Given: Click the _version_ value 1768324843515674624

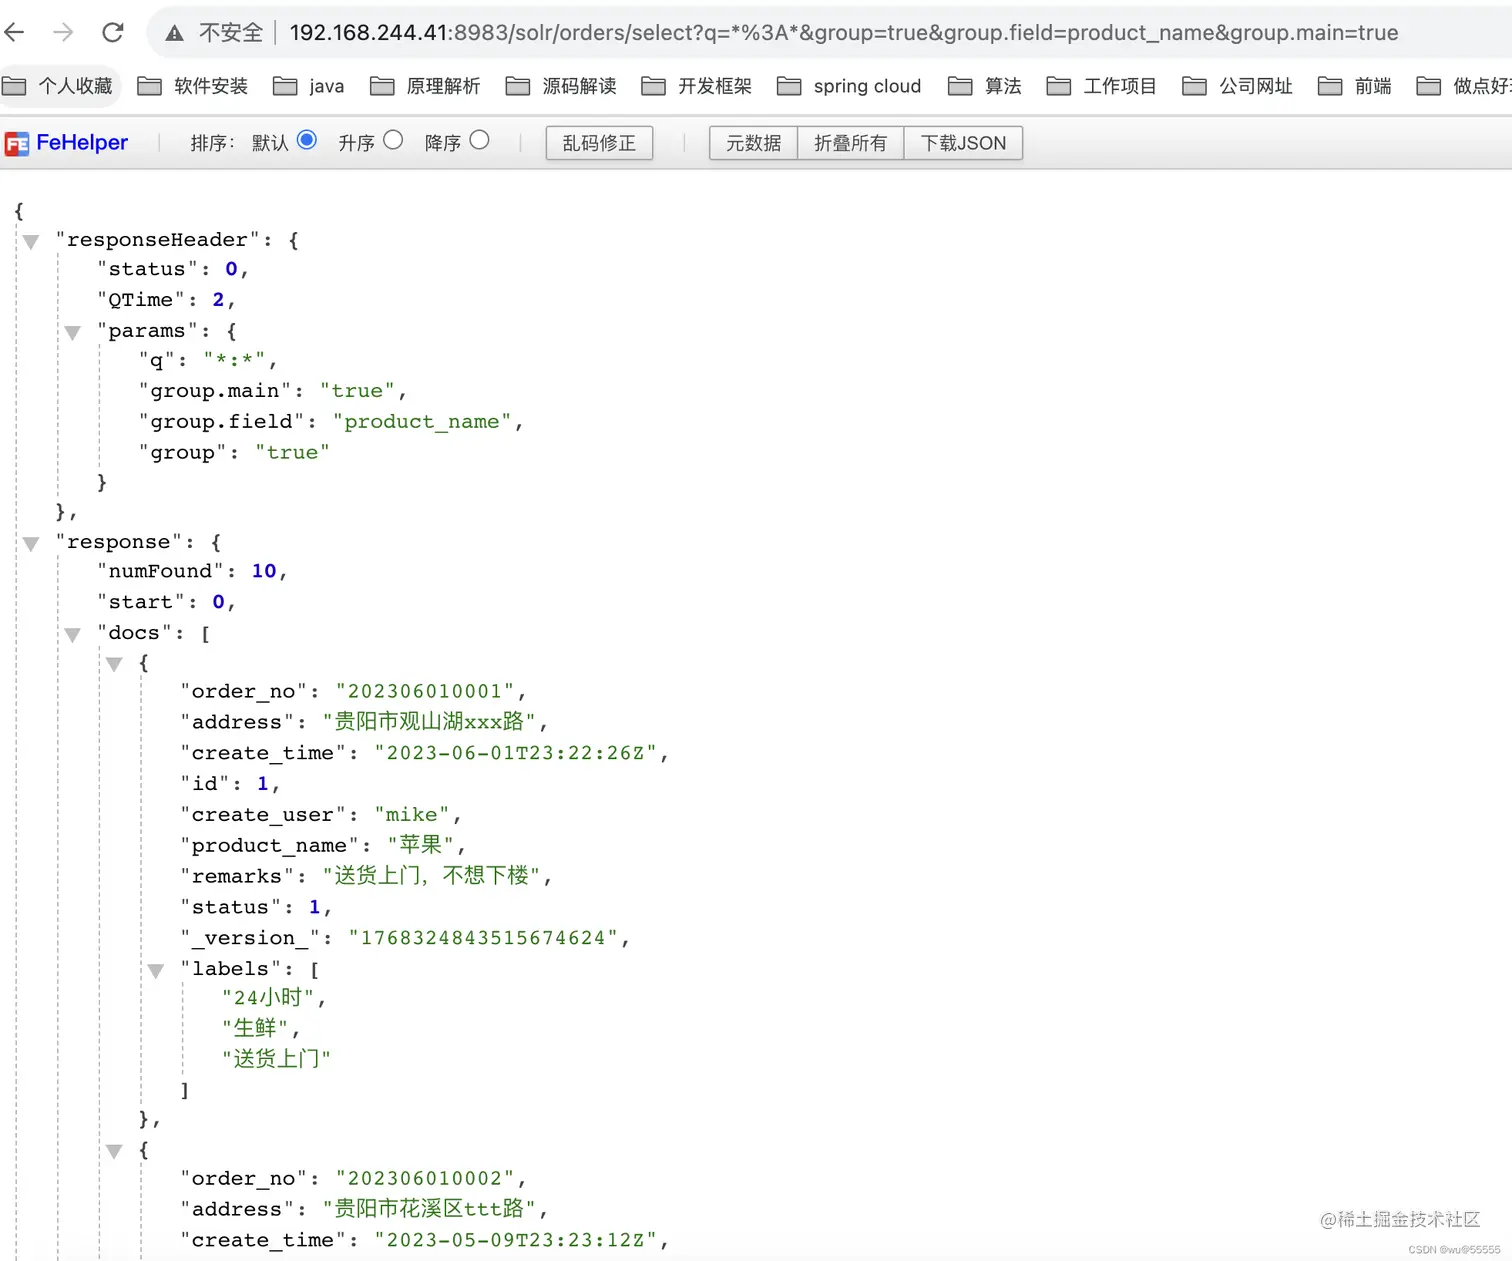Looking at the screenshot, I should pyautogui.click(x=483, y=938).
